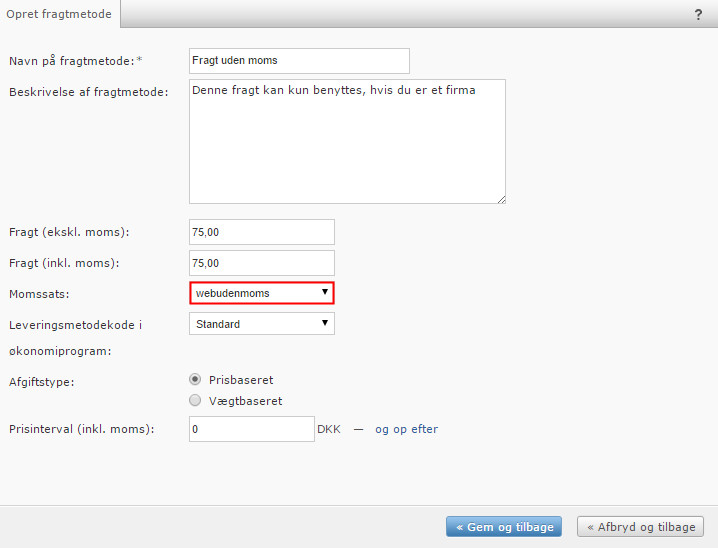718x548 pixels.
Task: Click the Afbryd og tilbage button
Action: click(x=640, y=527)
